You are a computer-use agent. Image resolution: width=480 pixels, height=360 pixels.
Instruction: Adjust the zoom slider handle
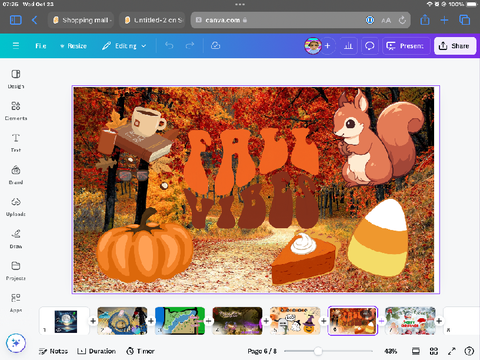click(318, 351)
